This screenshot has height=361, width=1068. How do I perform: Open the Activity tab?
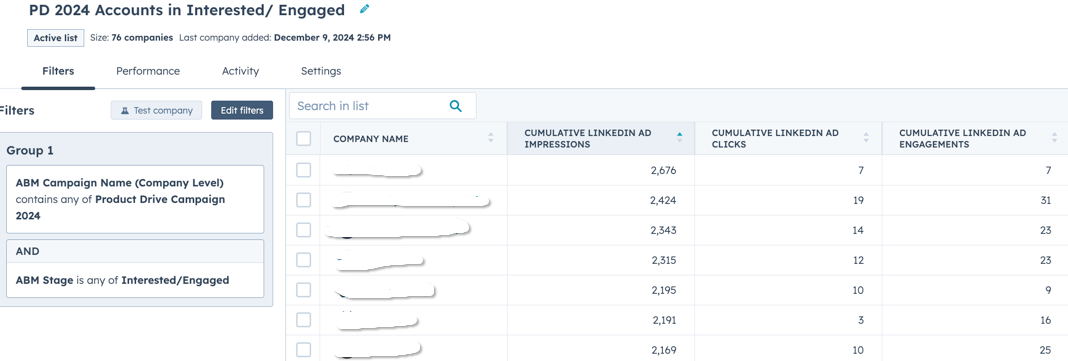(240, 71)
